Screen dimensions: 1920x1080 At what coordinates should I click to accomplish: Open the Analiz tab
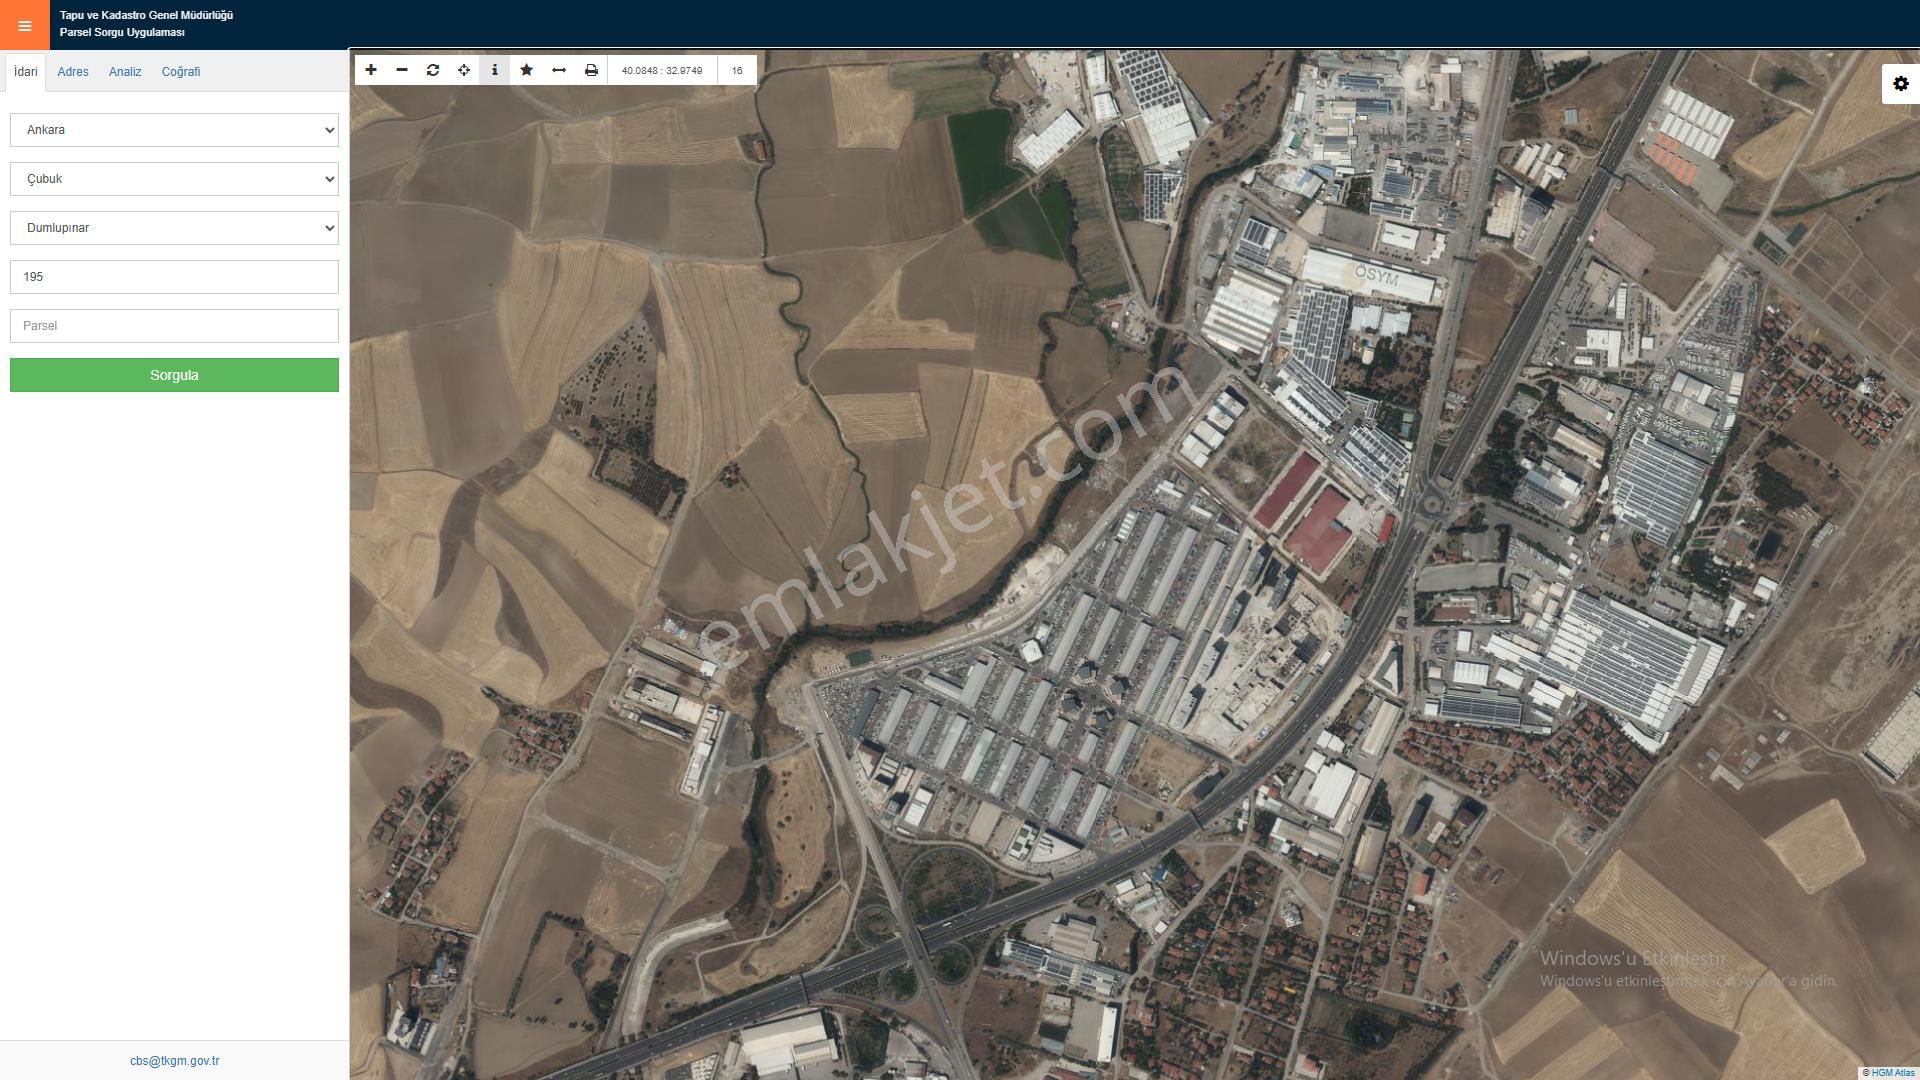[x=125, y=72]
